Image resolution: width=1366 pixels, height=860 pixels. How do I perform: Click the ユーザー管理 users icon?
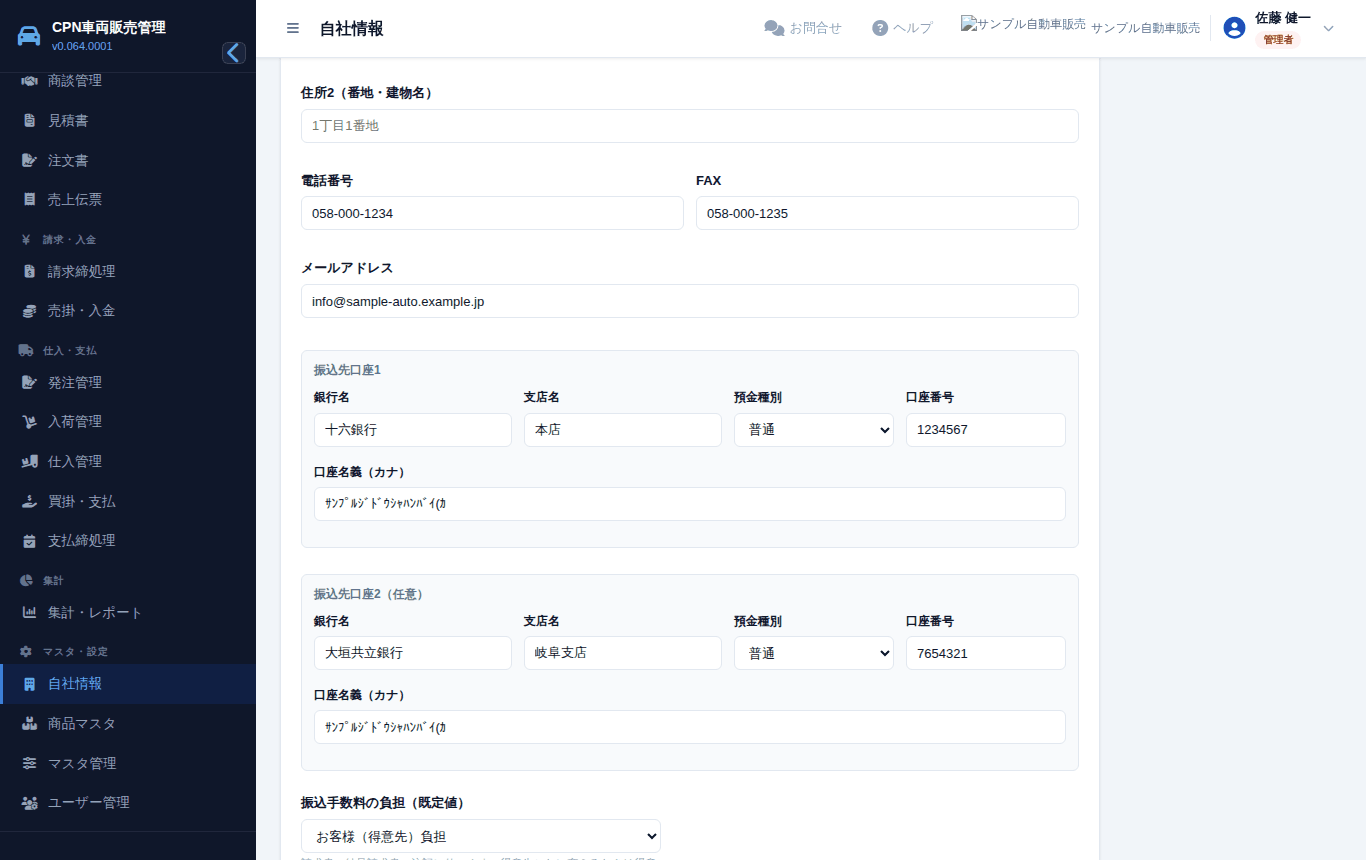pos(30,803)
